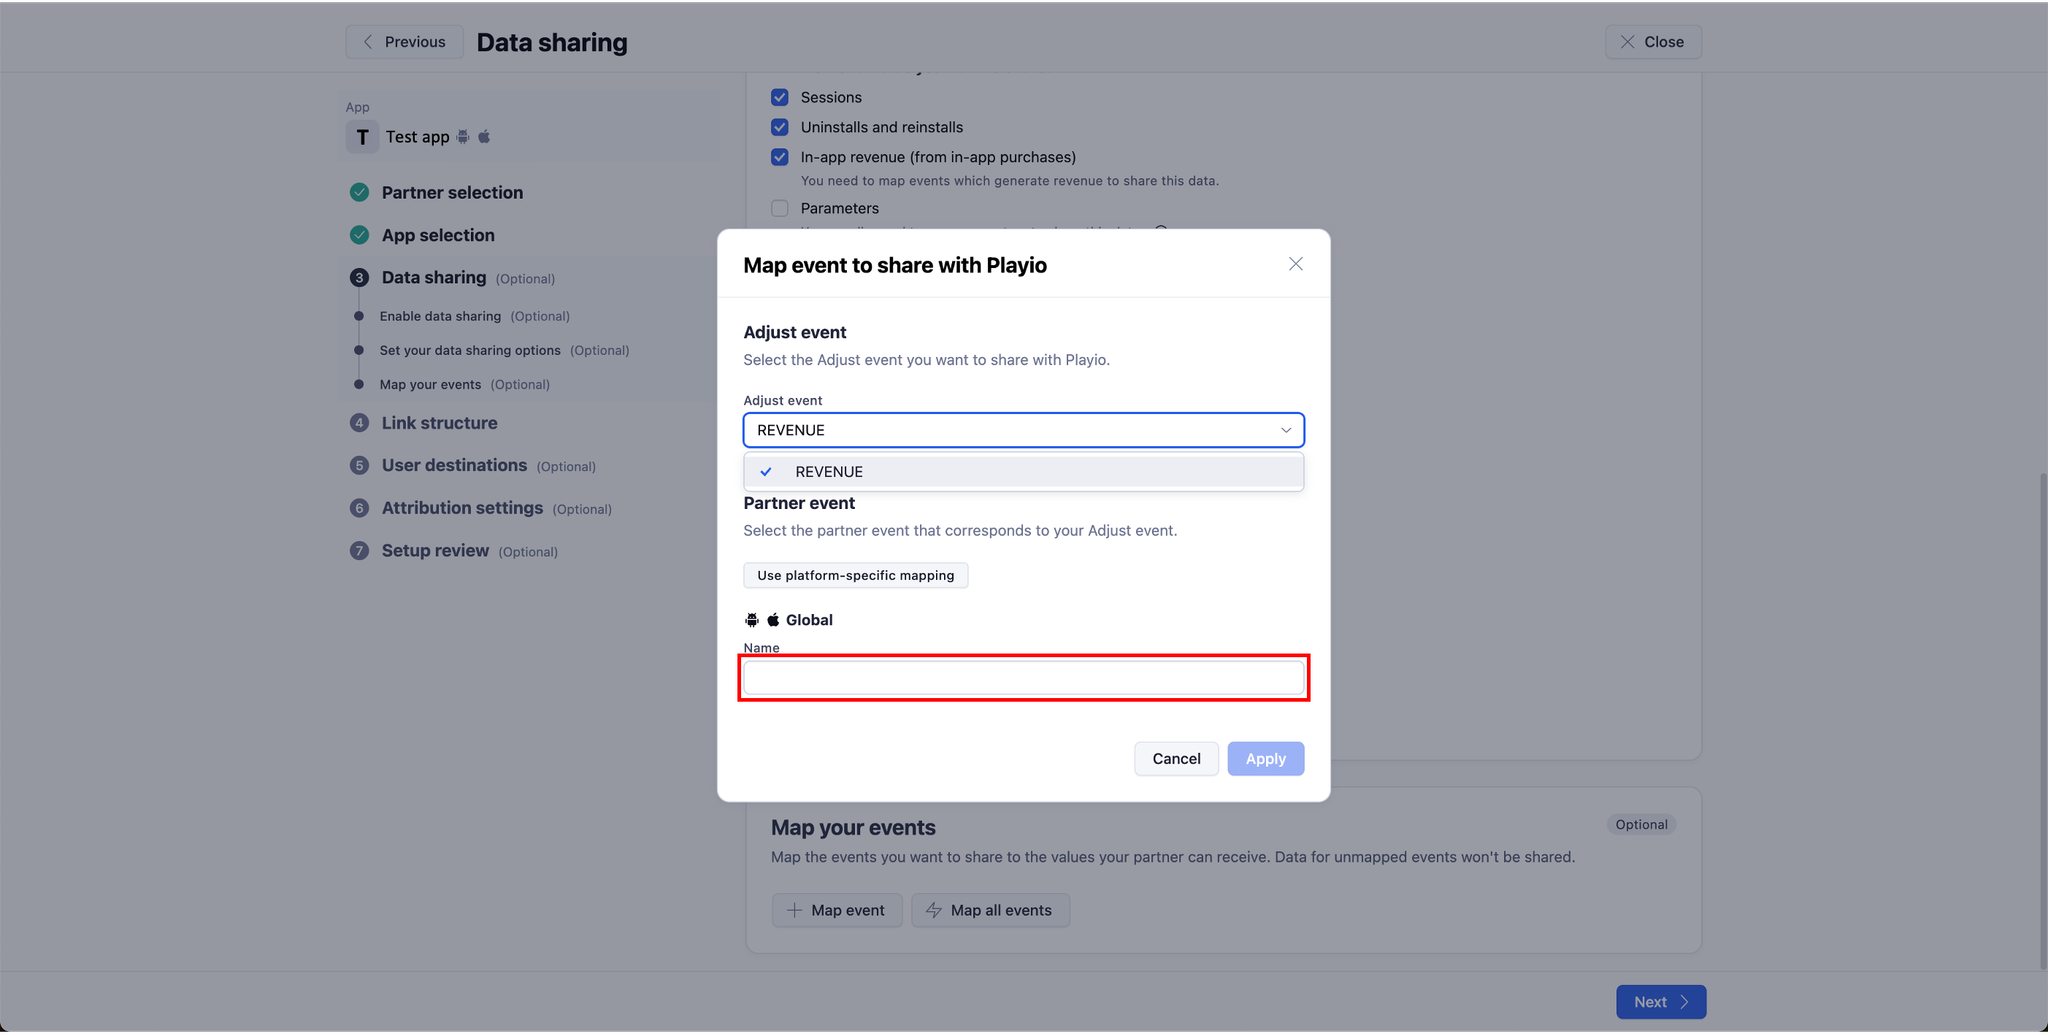
Task: Click the Map event button with plus
Action: coord(836,910)
